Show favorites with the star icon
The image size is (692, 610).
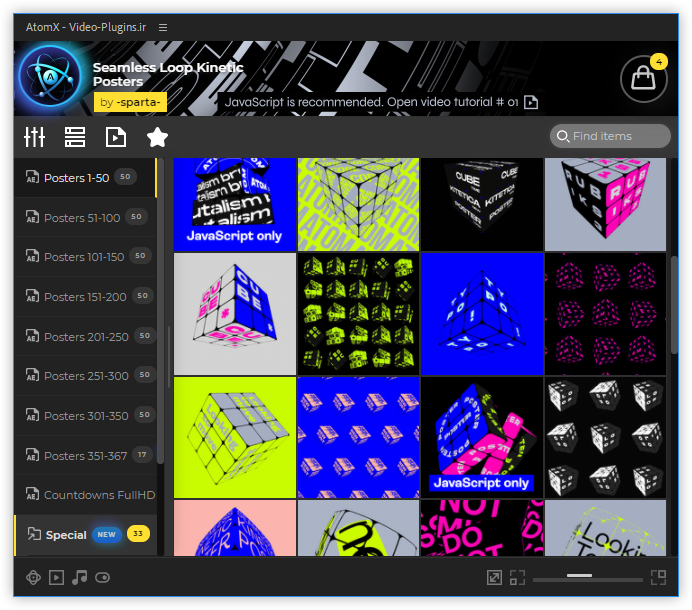coord(157,137)
